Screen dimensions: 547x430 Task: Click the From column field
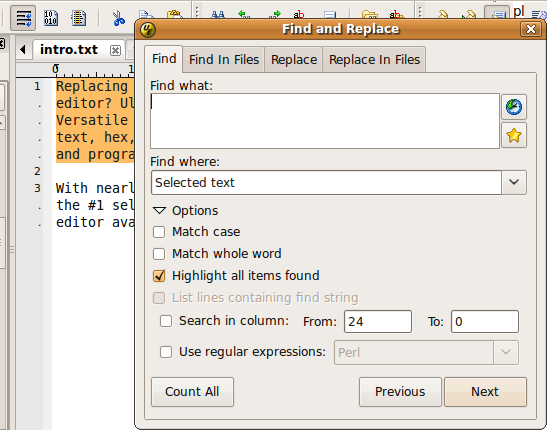click(378, 322)
